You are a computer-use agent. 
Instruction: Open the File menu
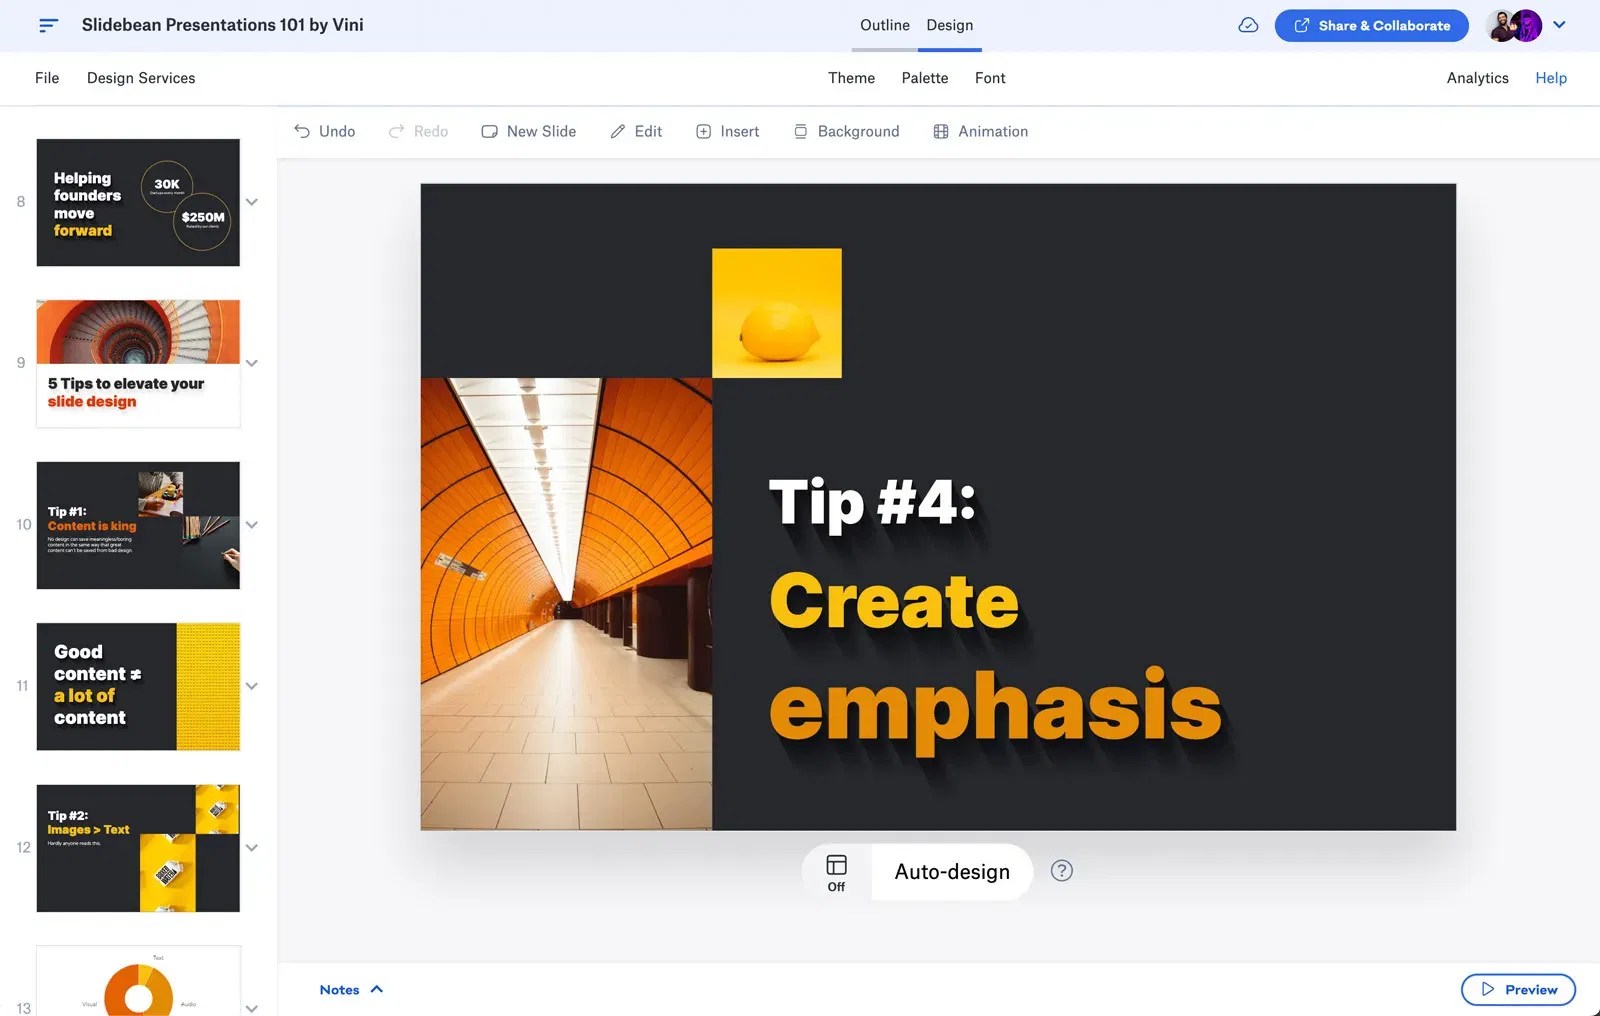(x=46, y=78)
